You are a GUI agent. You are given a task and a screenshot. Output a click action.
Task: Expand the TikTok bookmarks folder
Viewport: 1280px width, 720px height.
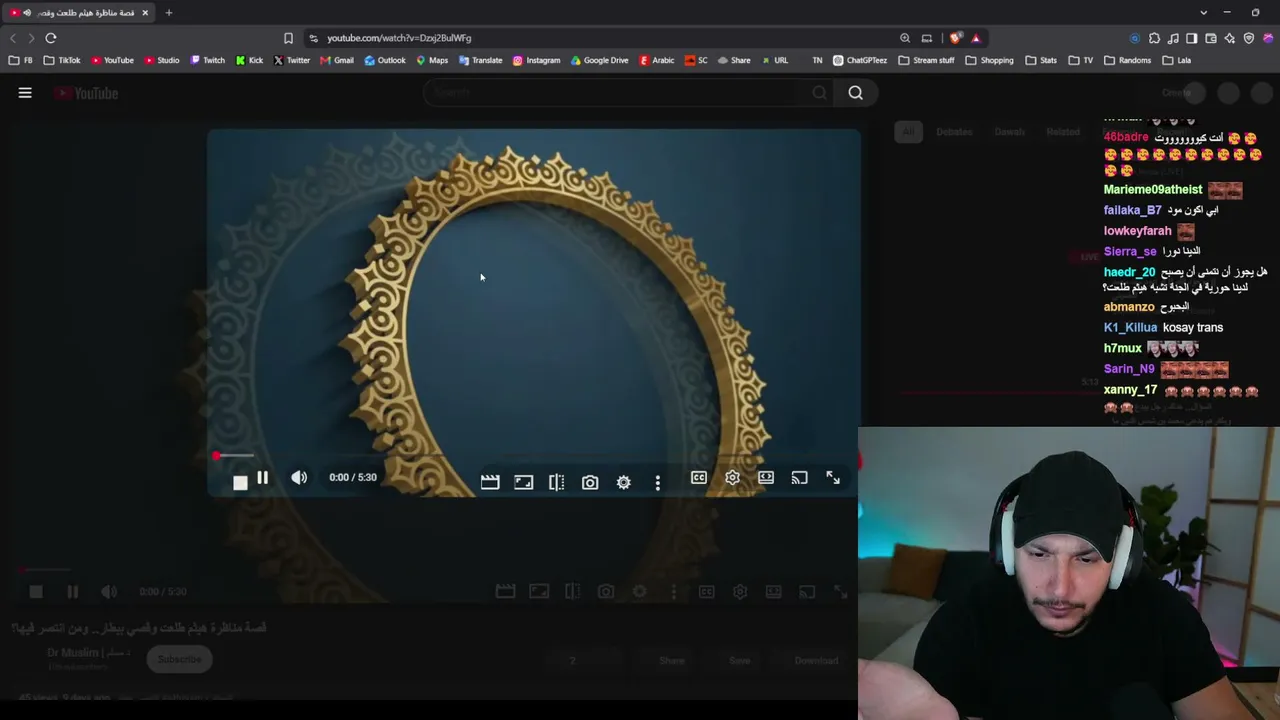click(62, 60)
